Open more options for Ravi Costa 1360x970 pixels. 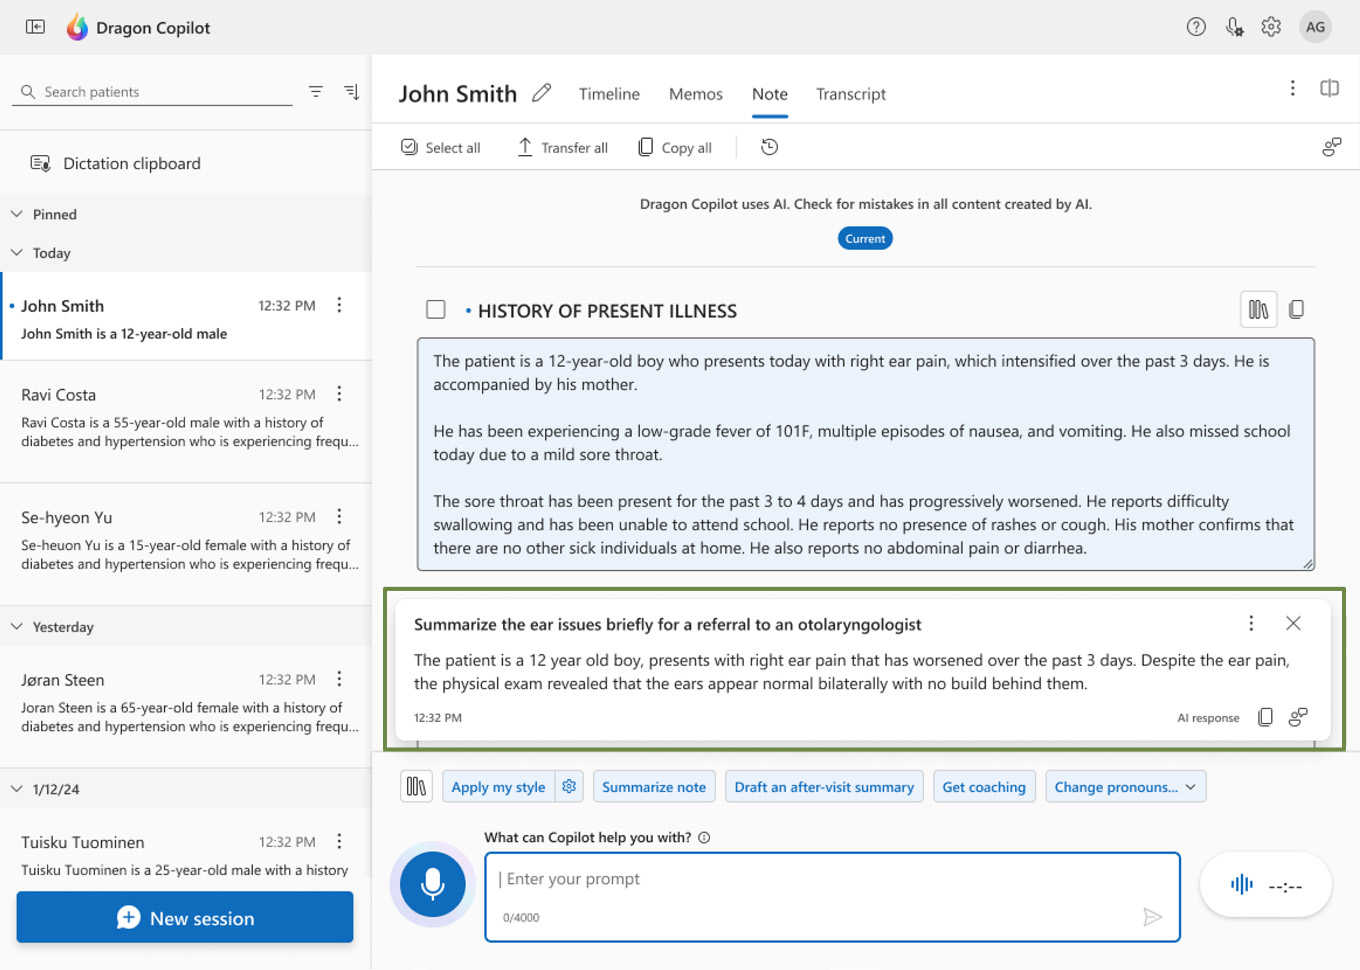coord(340,394)
